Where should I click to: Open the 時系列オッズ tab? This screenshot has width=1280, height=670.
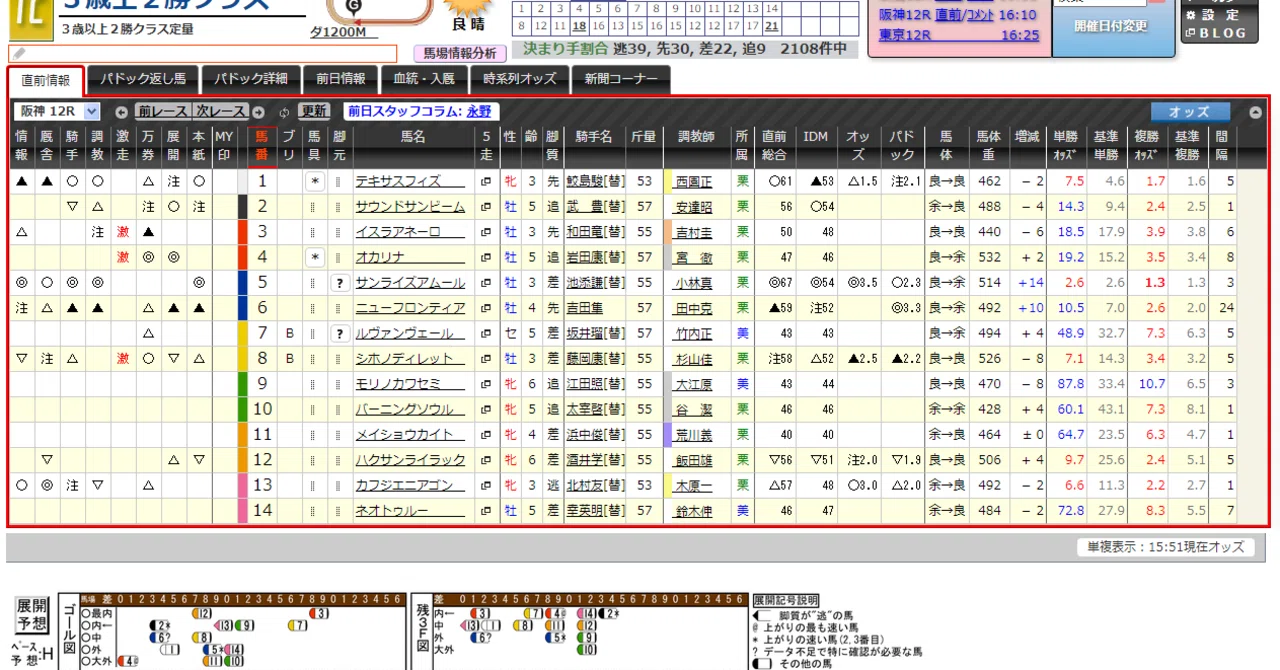point(519,79)
